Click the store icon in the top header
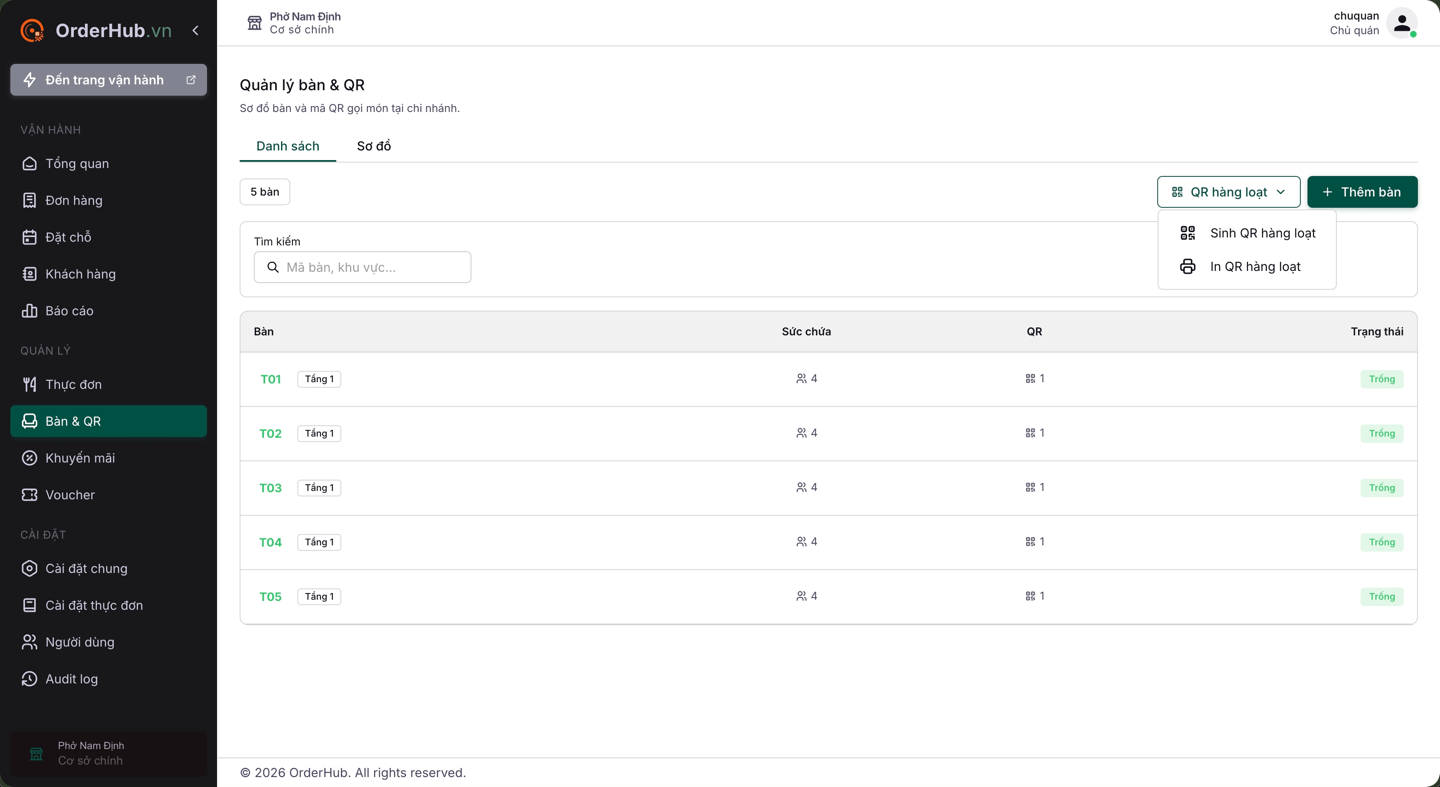The width and height of the screenshot is (1440, 787). (254, 23)
